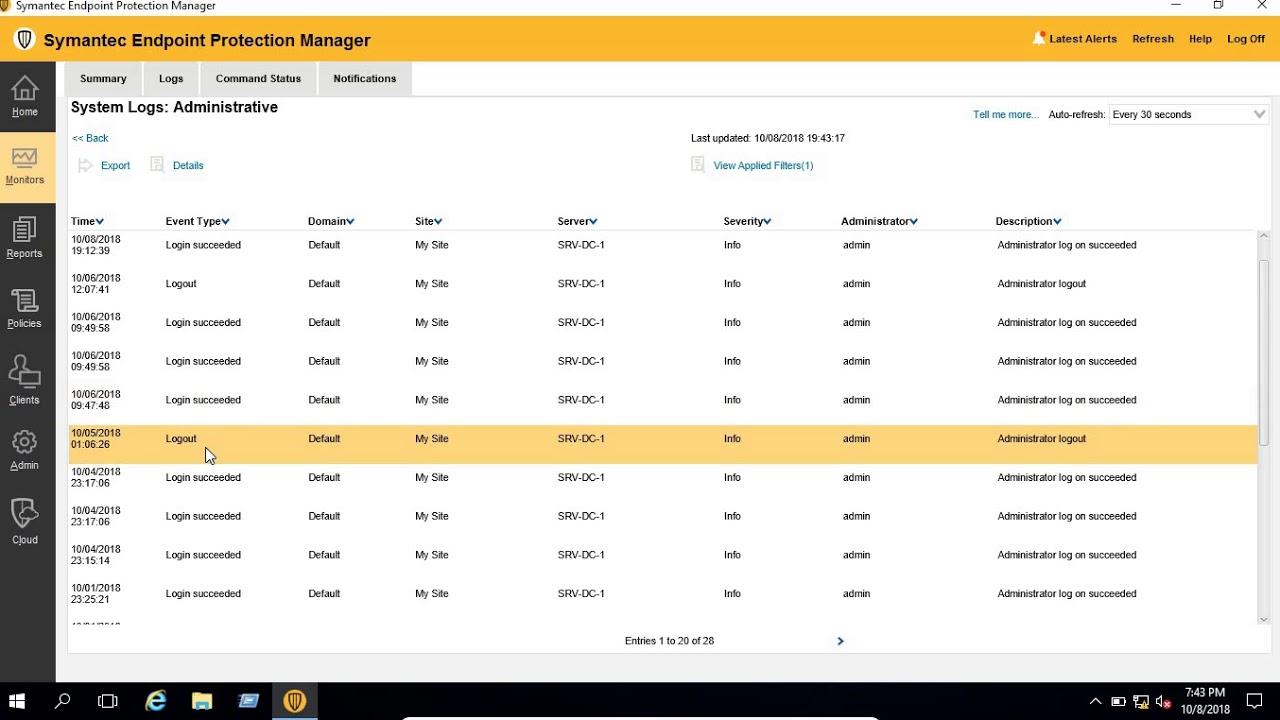This screenshot has height=720, width=1280.
Task: Open the Admin section
Action: click(x=25, y=449)
